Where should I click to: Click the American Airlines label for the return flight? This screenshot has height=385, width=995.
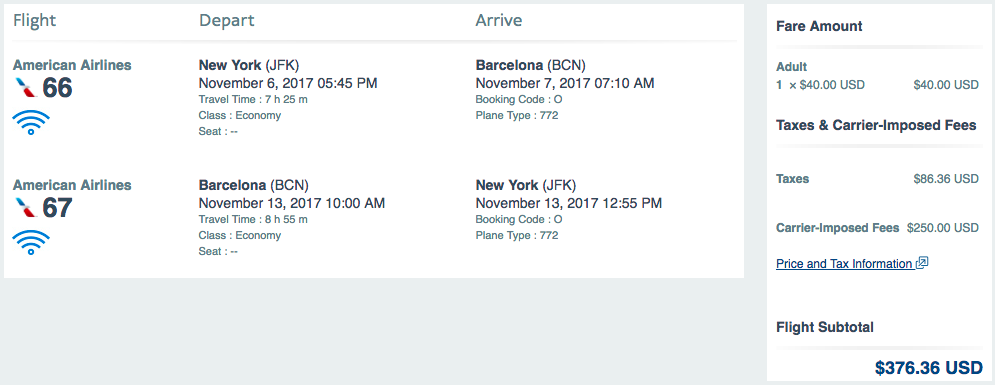click(x=72, y=185)
